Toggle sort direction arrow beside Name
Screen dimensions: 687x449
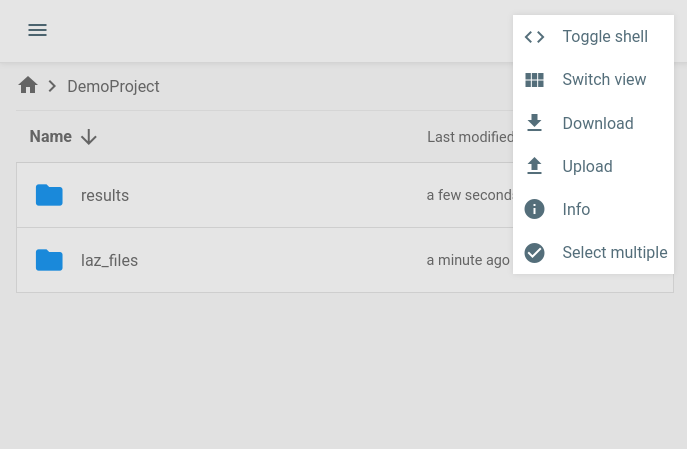89,137
